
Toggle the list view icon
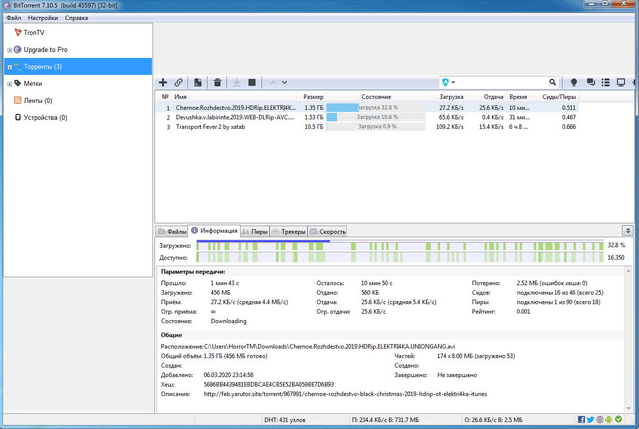click(x=606, y=82)
